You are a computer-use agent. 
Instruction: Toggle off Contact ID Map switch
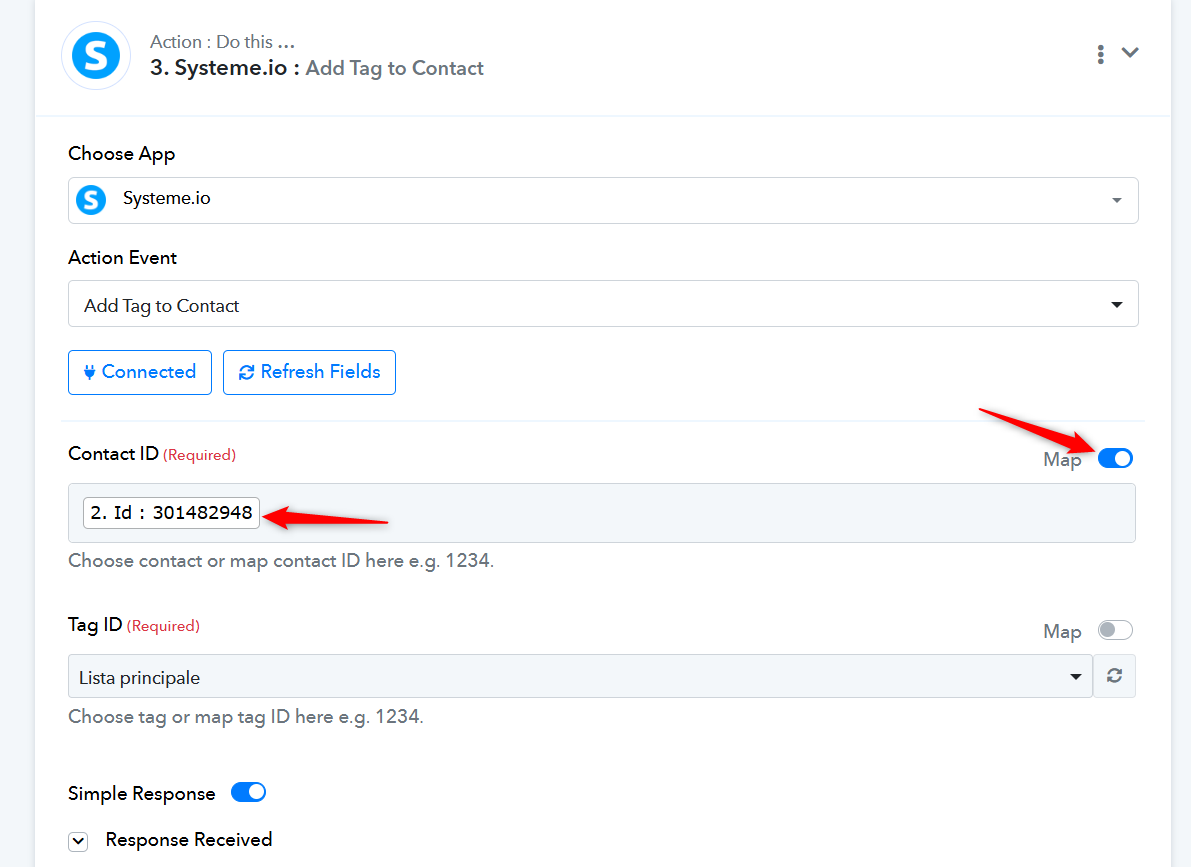tap(1115, 458)
